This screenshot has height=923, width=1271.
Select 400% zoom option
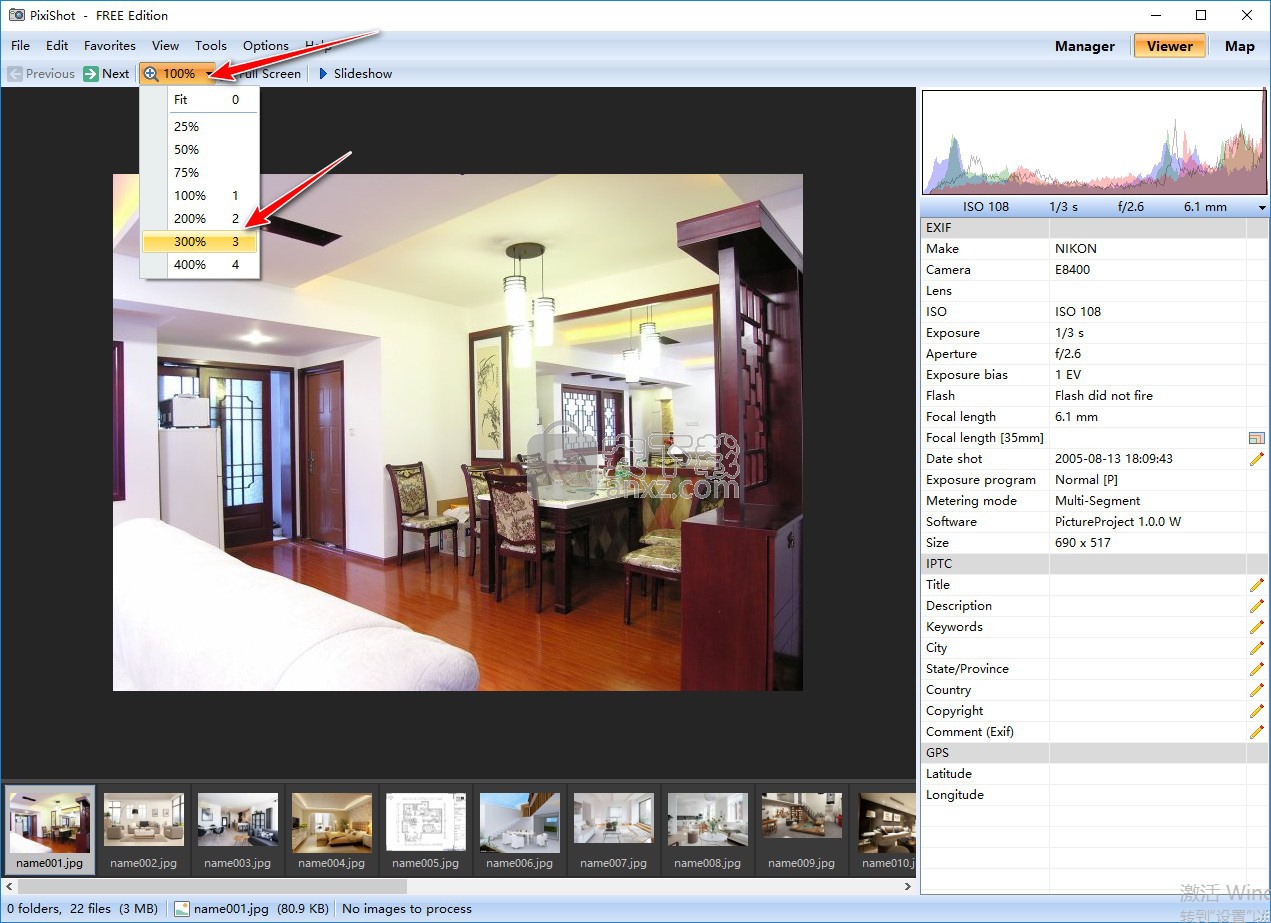point(200,264)
